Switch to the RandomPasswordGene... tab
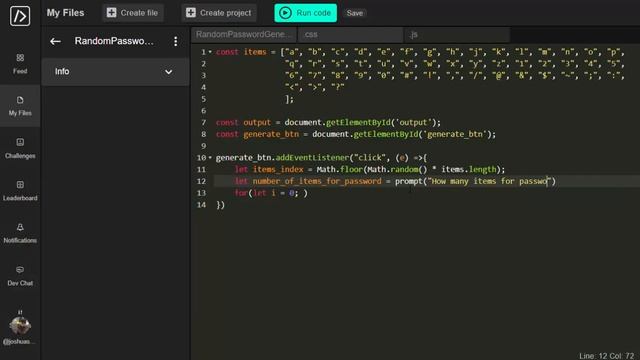This screenshot has width=640, height=360. [x=244, y=35]
